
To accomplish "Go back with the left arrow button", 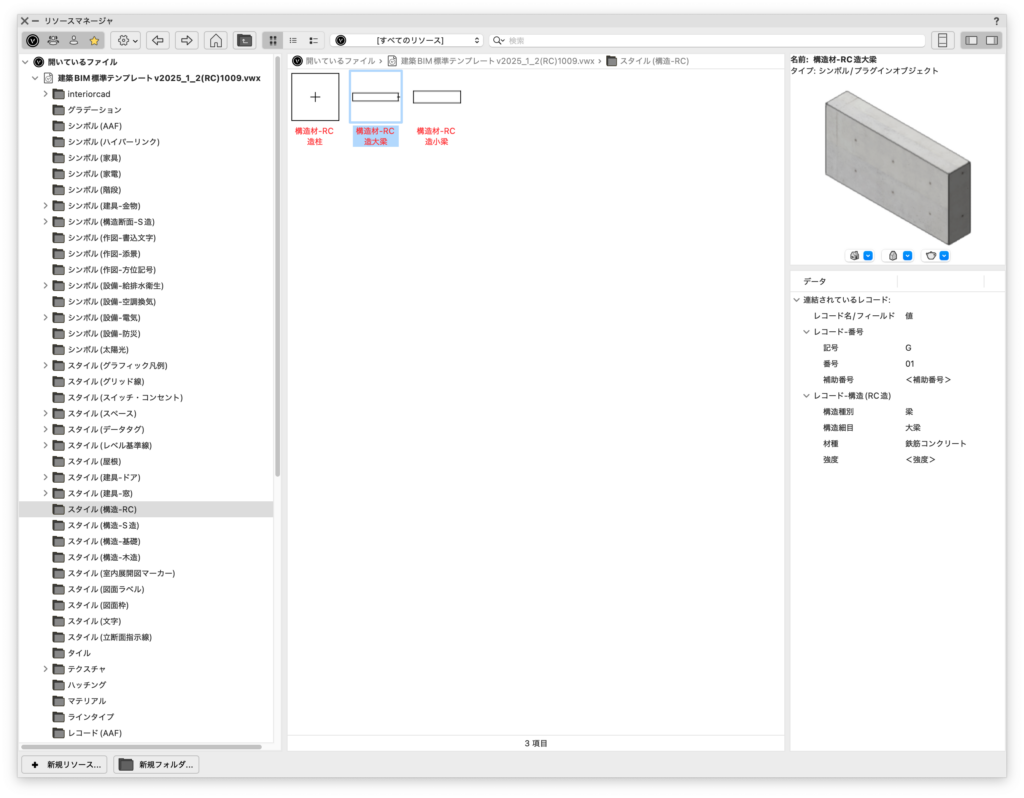I will 157,40.
